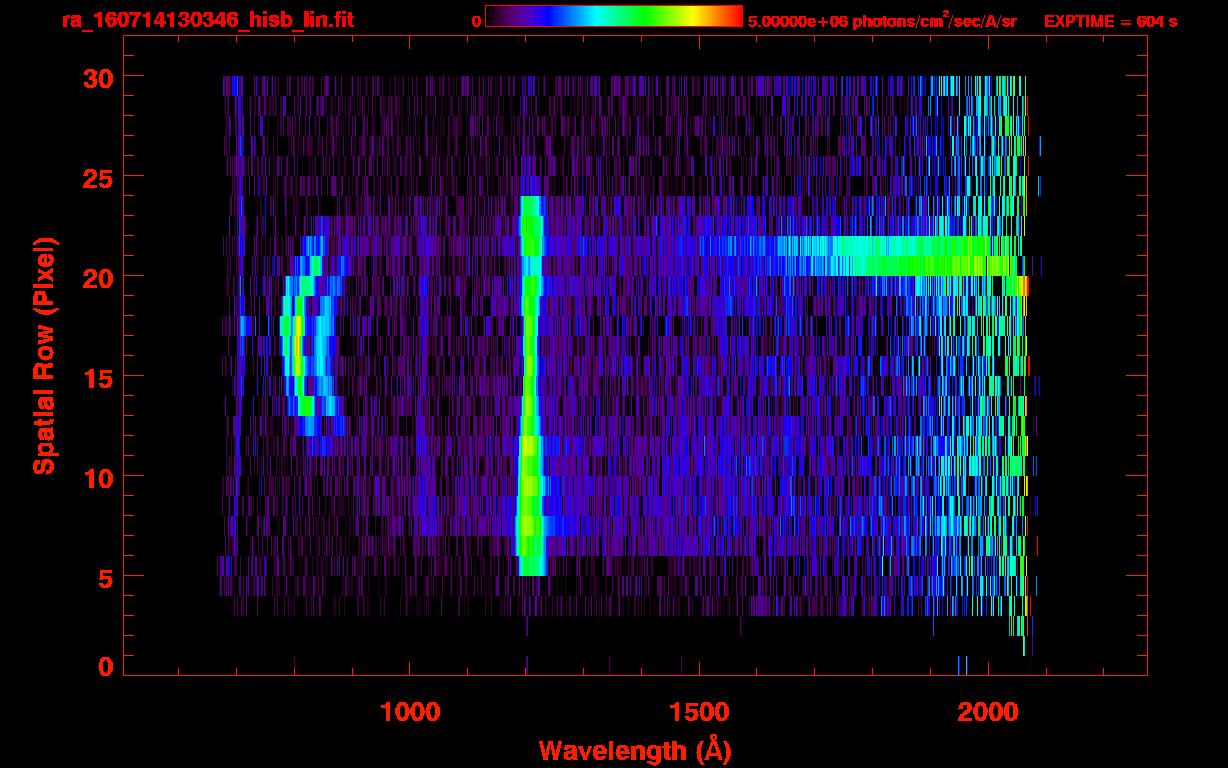Click the x-axis tick label 1500
This screenshot has height=768, width=1228.
click(698, 712)
